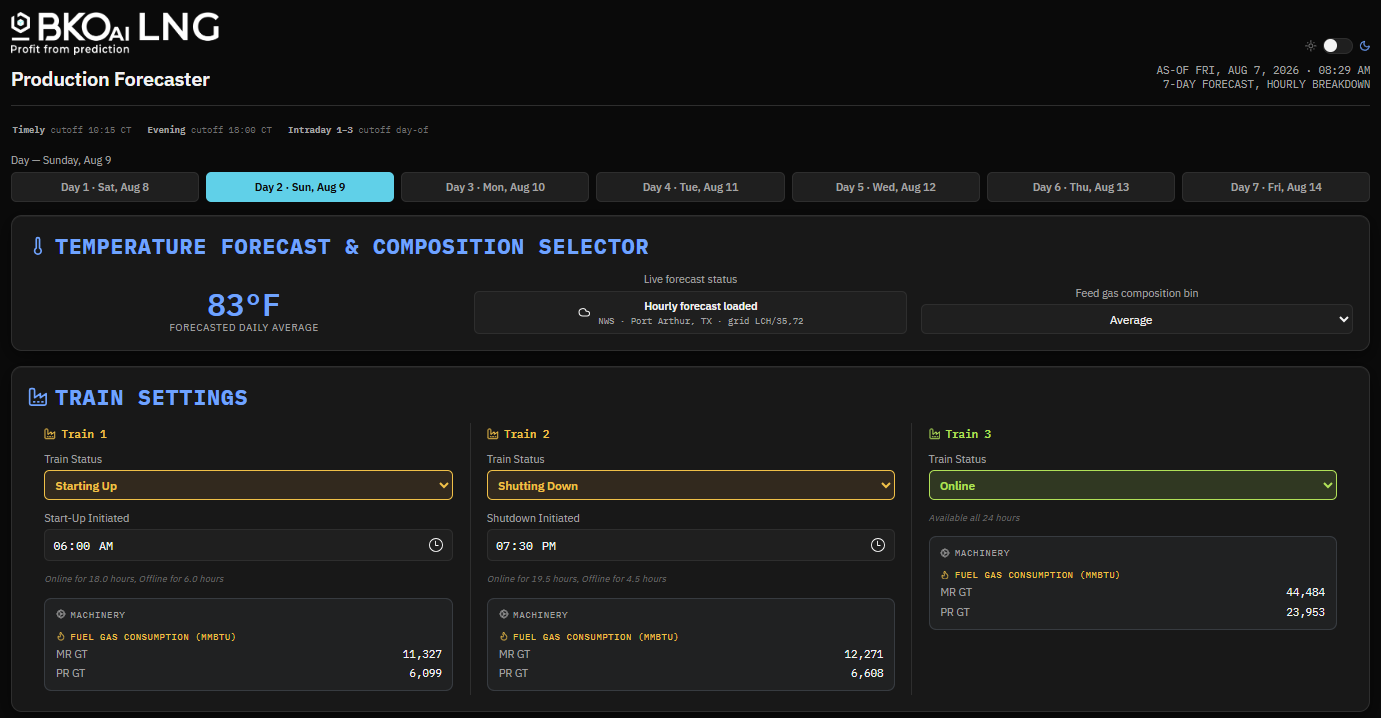Viewport: 1381px width, 718px height.
Task: Choose the Day 6 · Thu, Aug 13 tab
Action: click(1081, 187)
